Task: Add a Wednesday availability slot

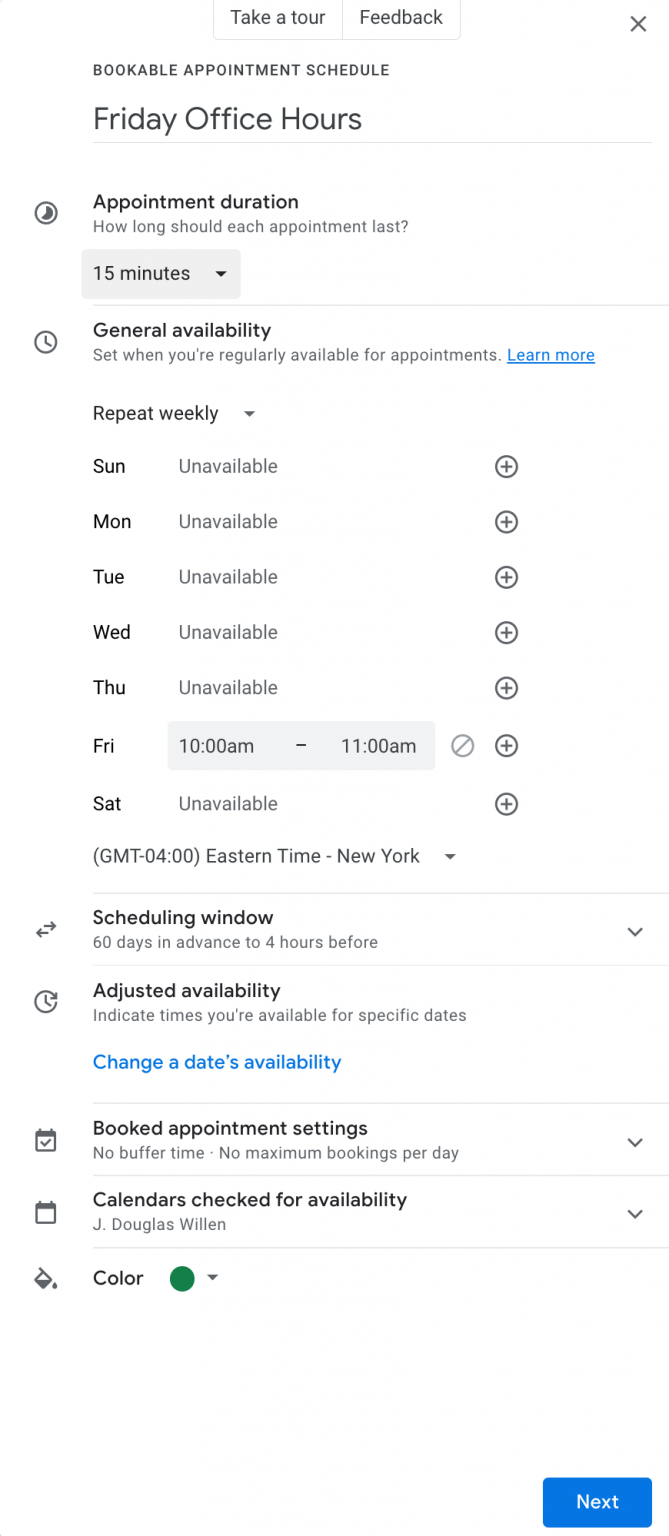Action: pyautogui.click(x=506, y=632)
